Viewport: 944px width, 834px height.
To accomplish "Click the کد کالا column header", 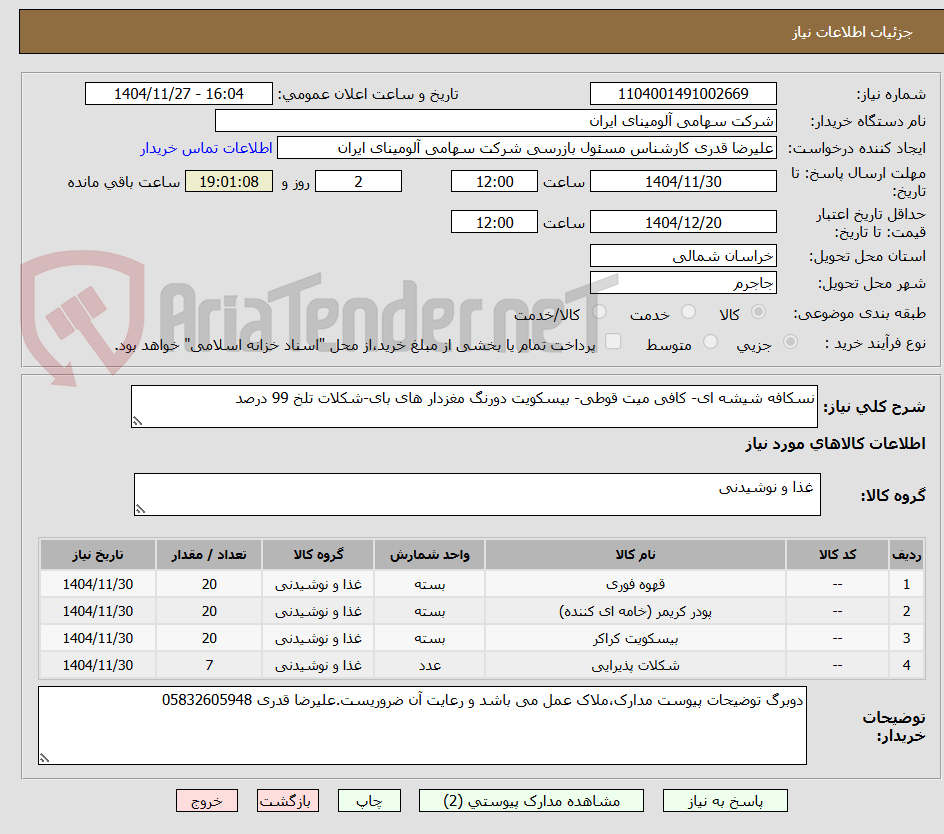I will pos(837,555).
